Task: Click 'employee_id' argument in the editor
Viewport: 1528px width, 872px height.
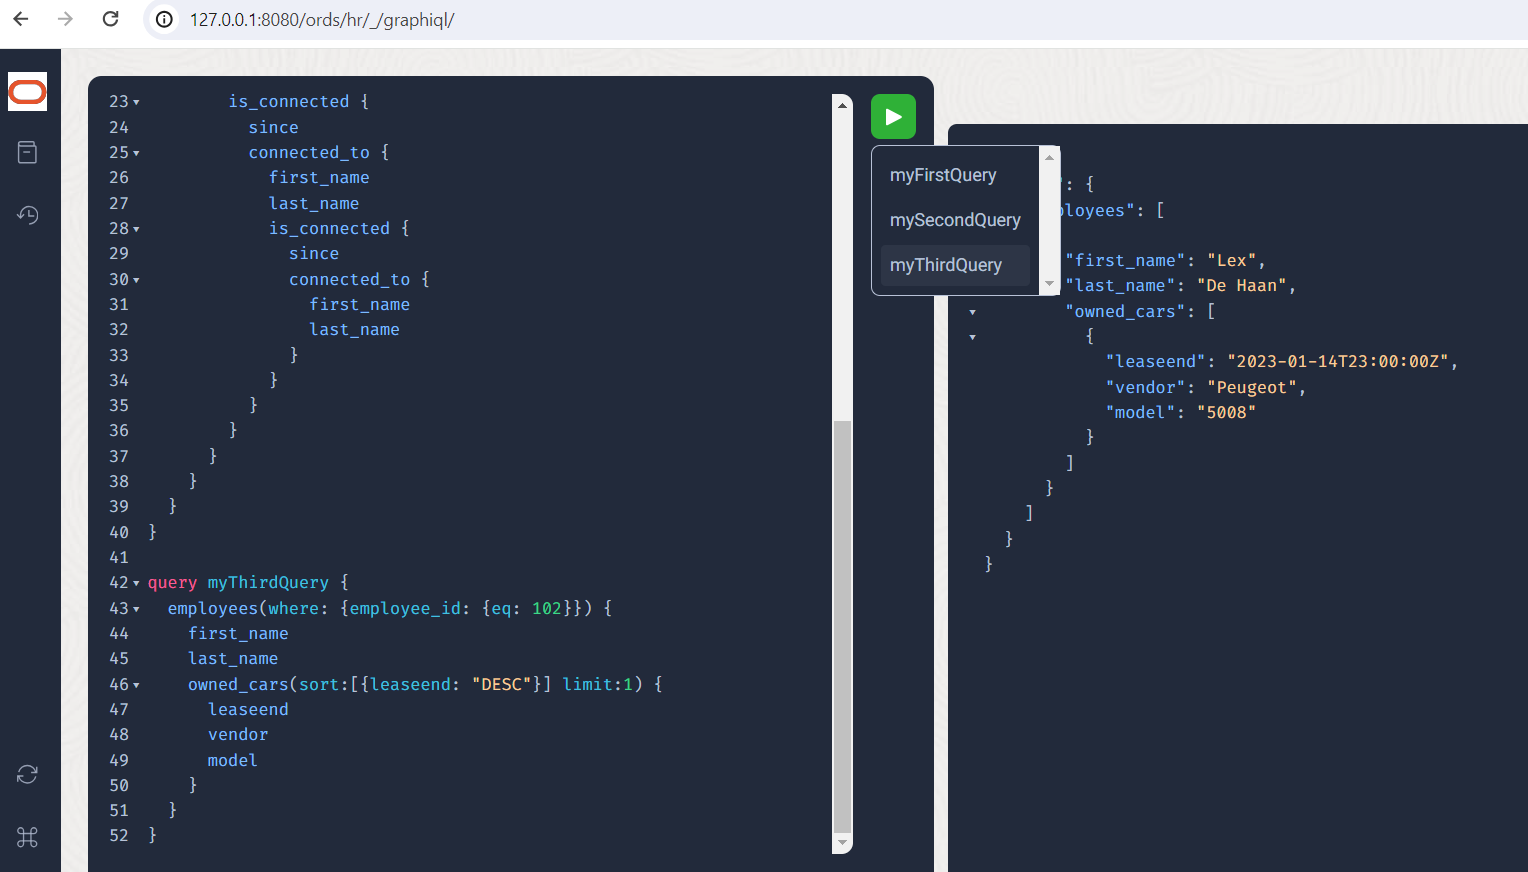Action: [x=405, y=608]
